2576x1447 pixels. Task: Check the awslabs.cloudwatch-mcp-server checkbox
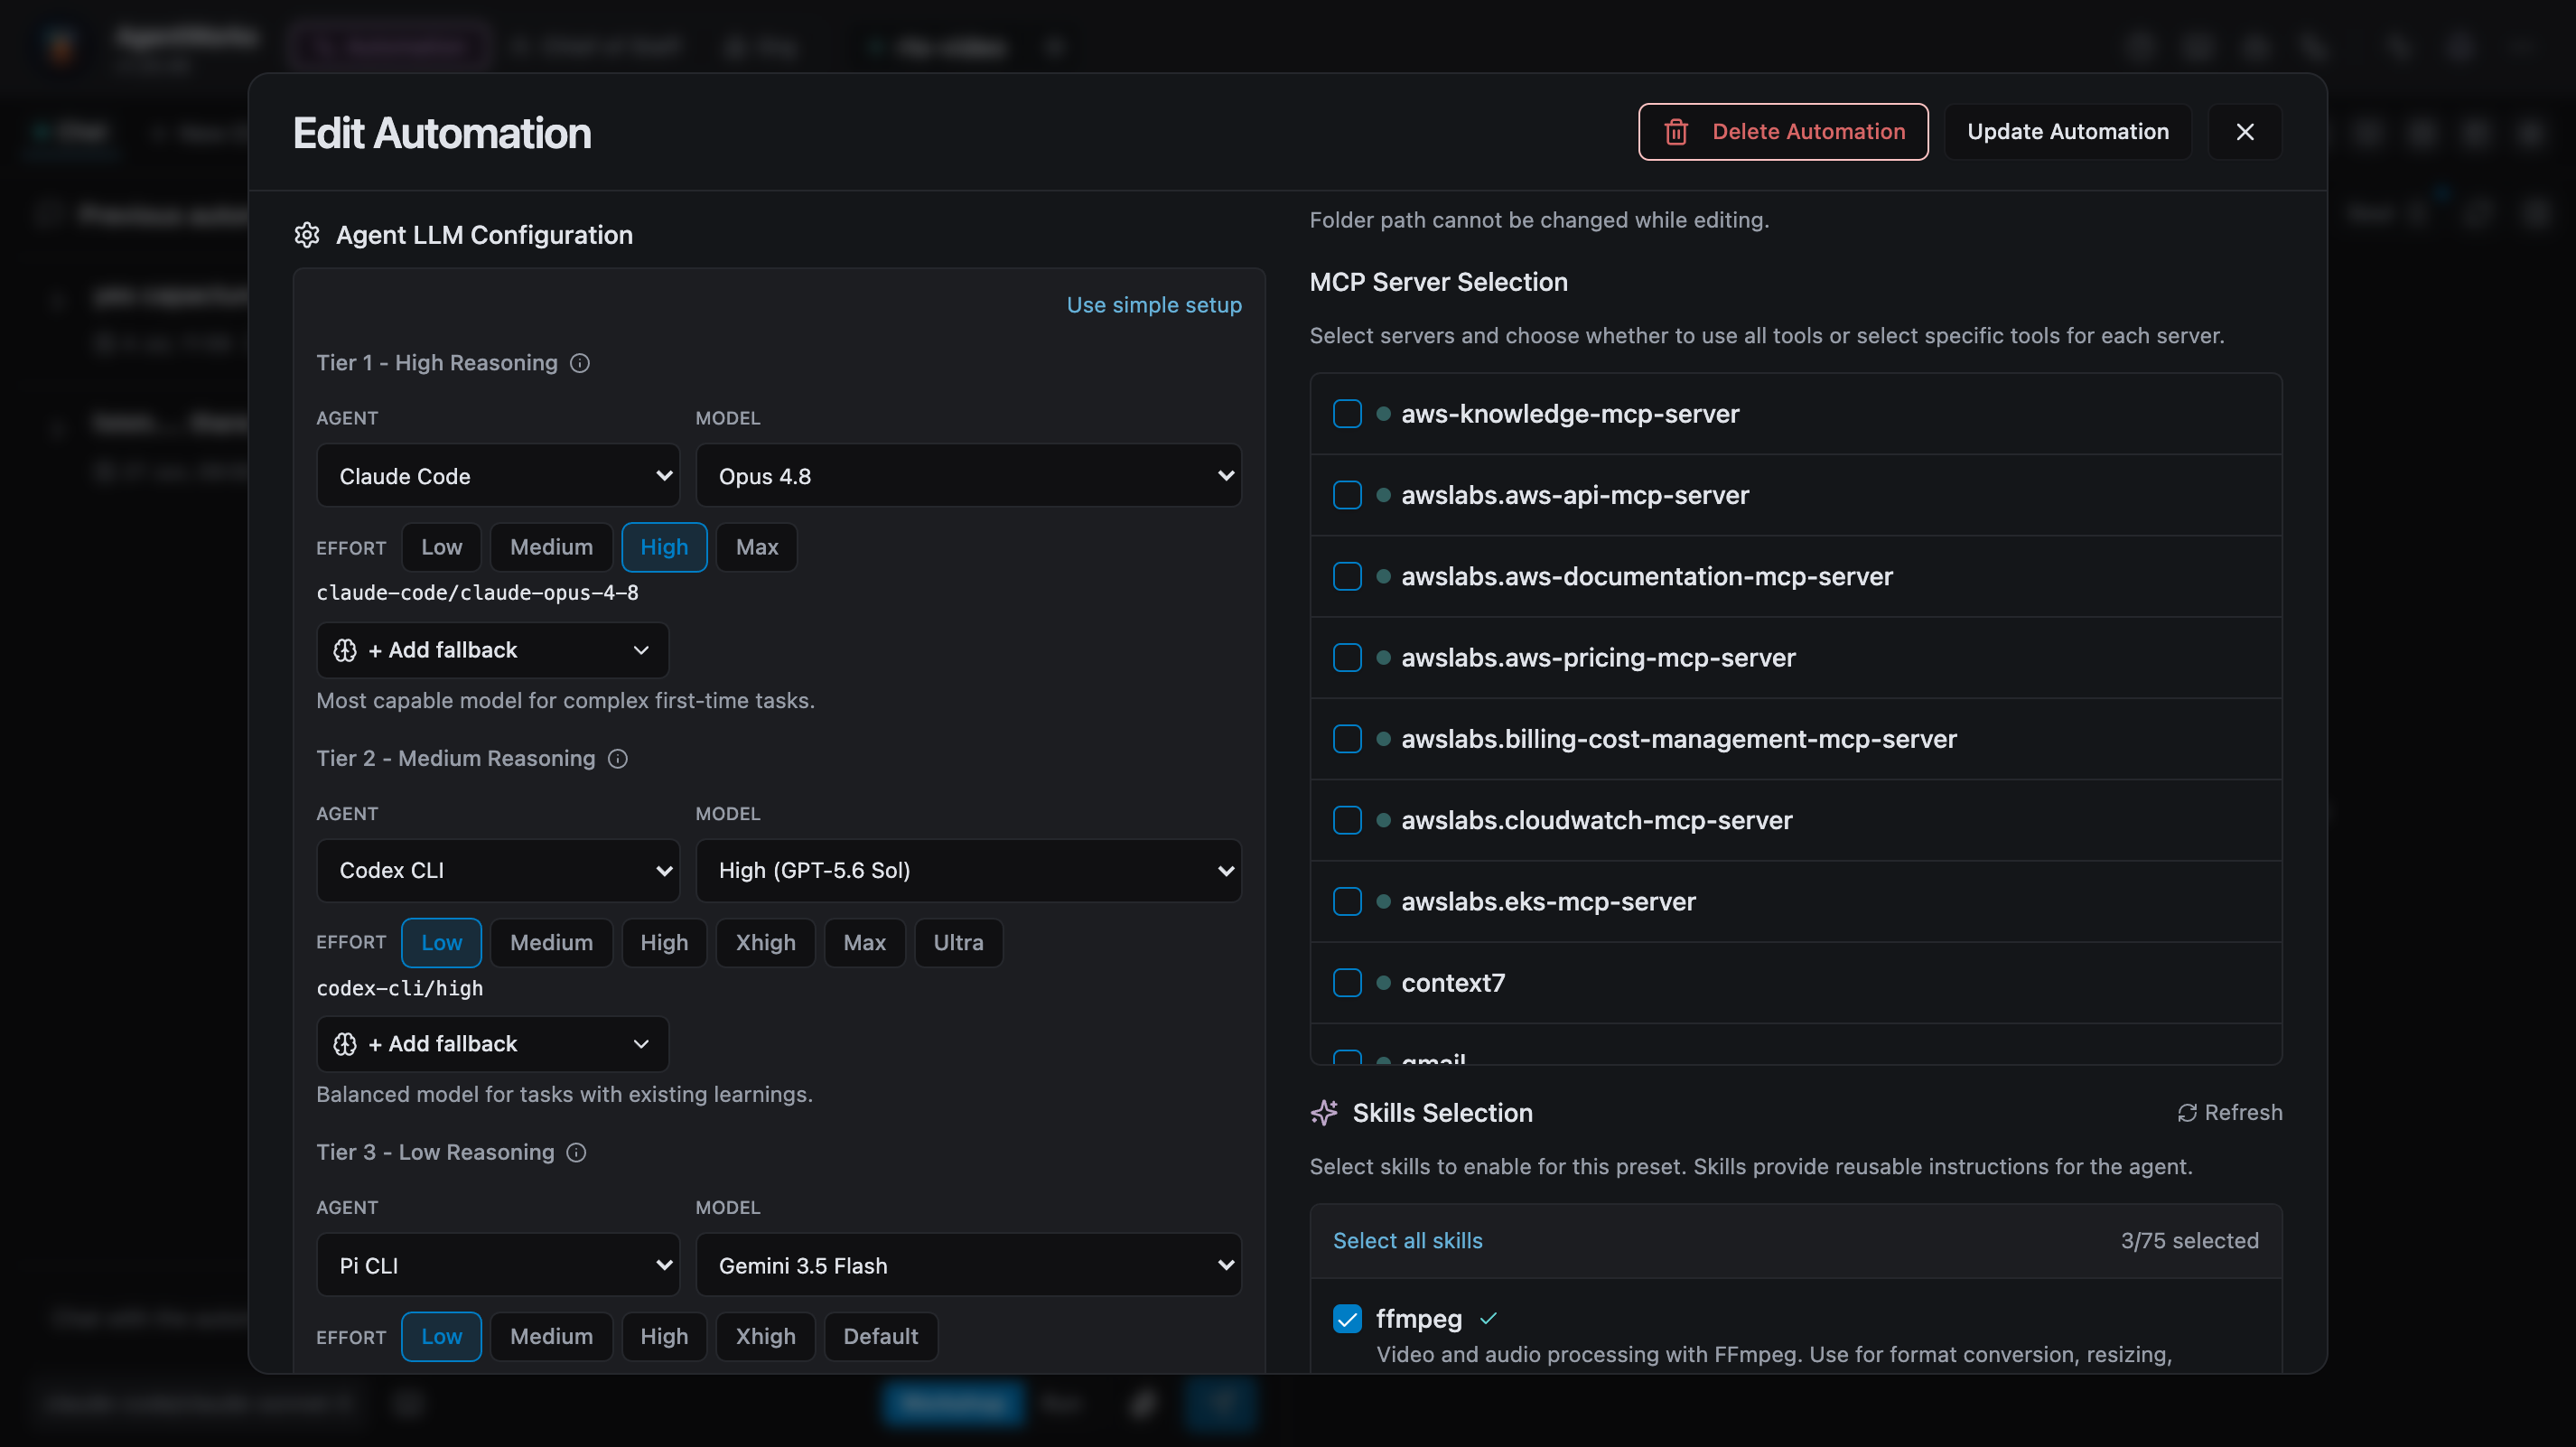point(1347,821)
